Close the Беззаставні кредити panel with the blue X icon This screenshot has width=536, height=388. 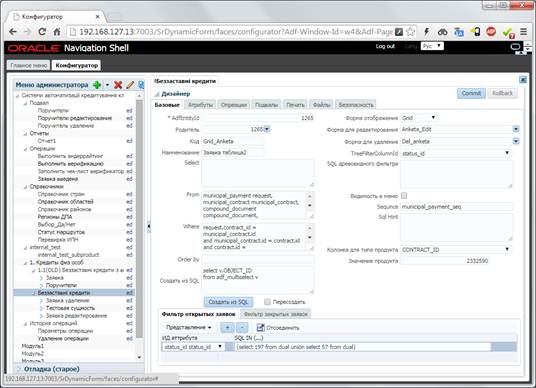point(523,80)
